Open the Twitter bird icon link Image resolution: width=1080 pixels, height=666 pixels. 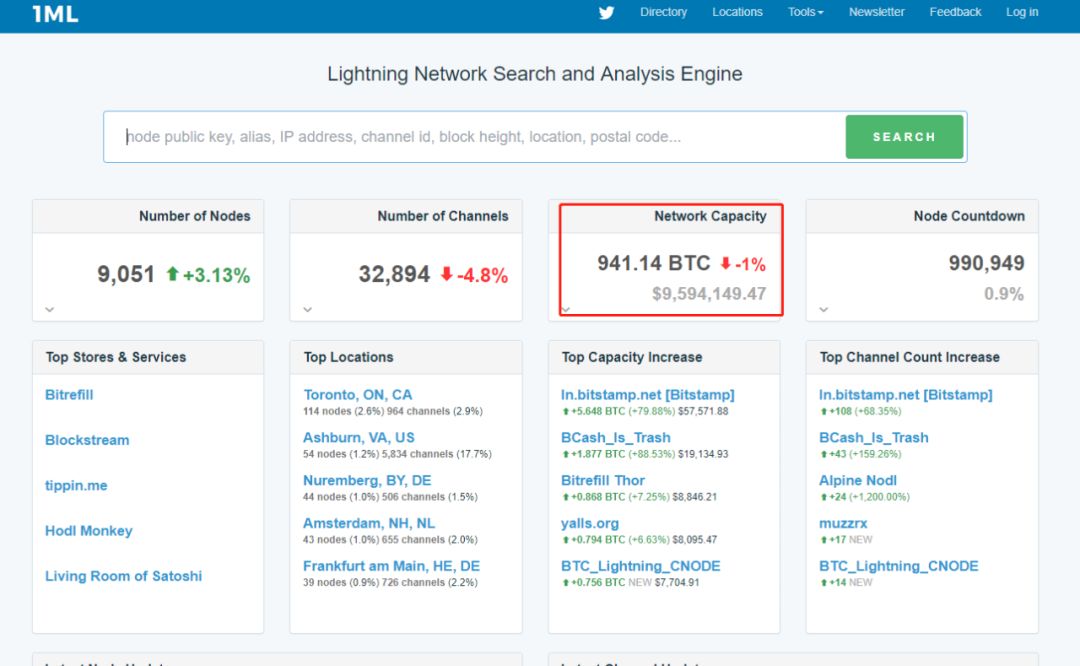[606, 12]
